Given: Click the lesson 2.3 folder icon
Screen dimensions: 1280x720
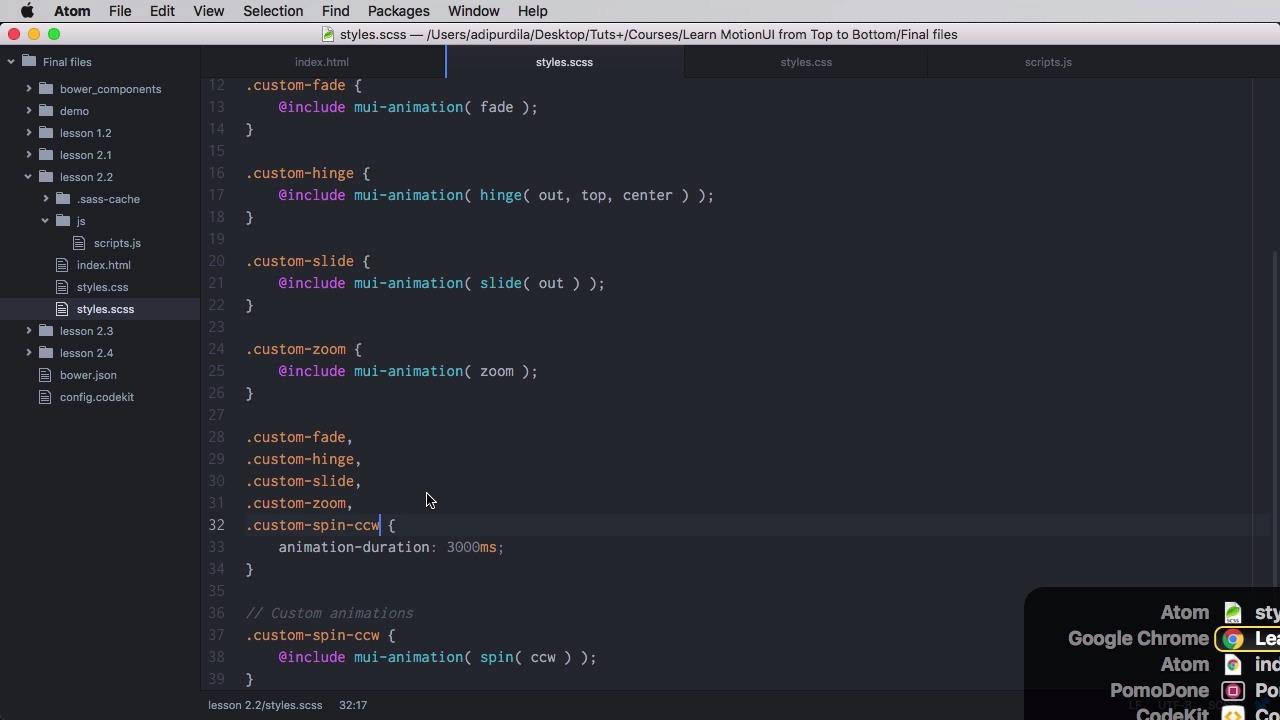Looking at the screenshot, I should (x=46, y=331).
